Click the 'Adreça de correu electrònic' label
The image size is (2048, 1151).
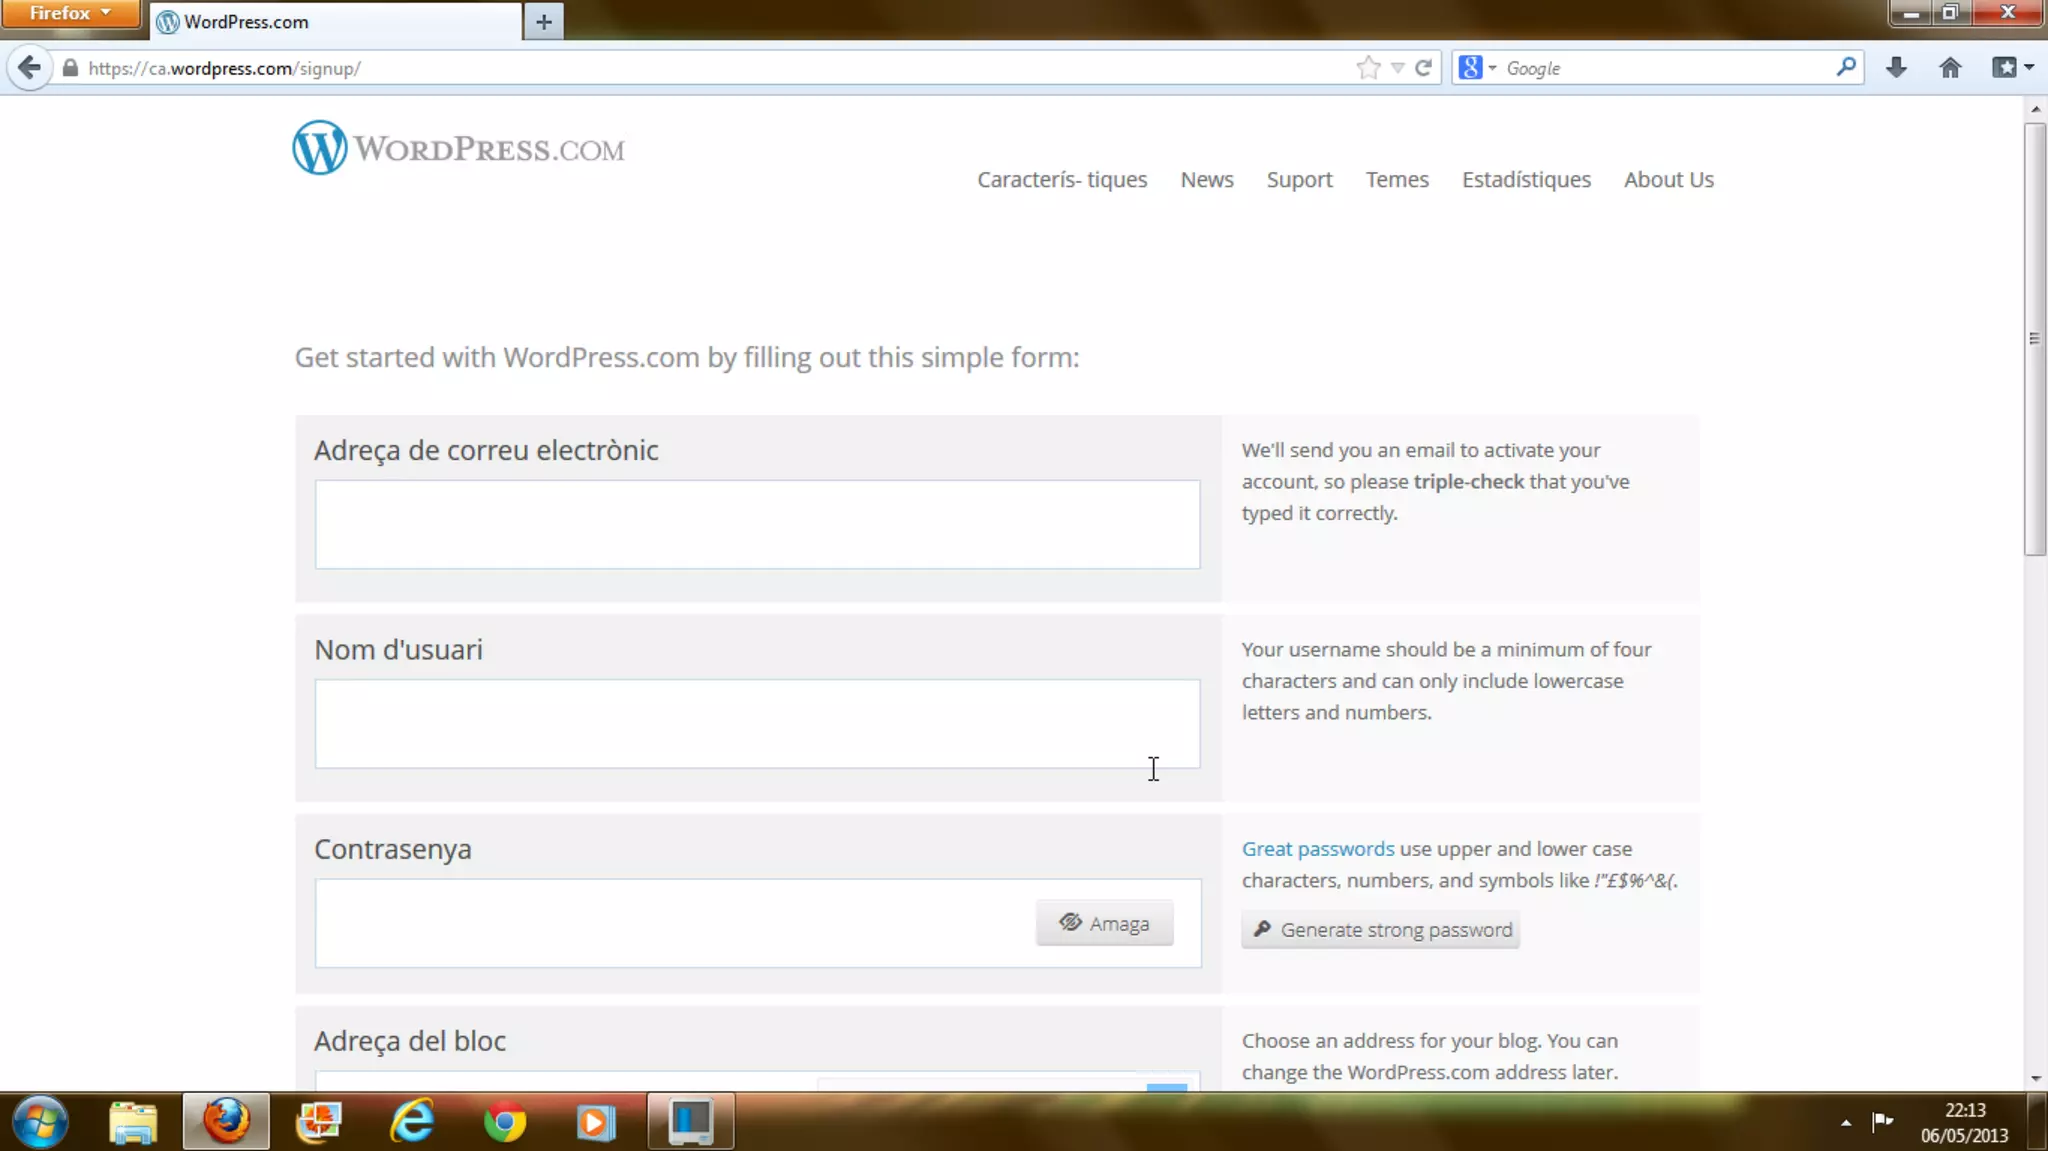click(486, 451)
